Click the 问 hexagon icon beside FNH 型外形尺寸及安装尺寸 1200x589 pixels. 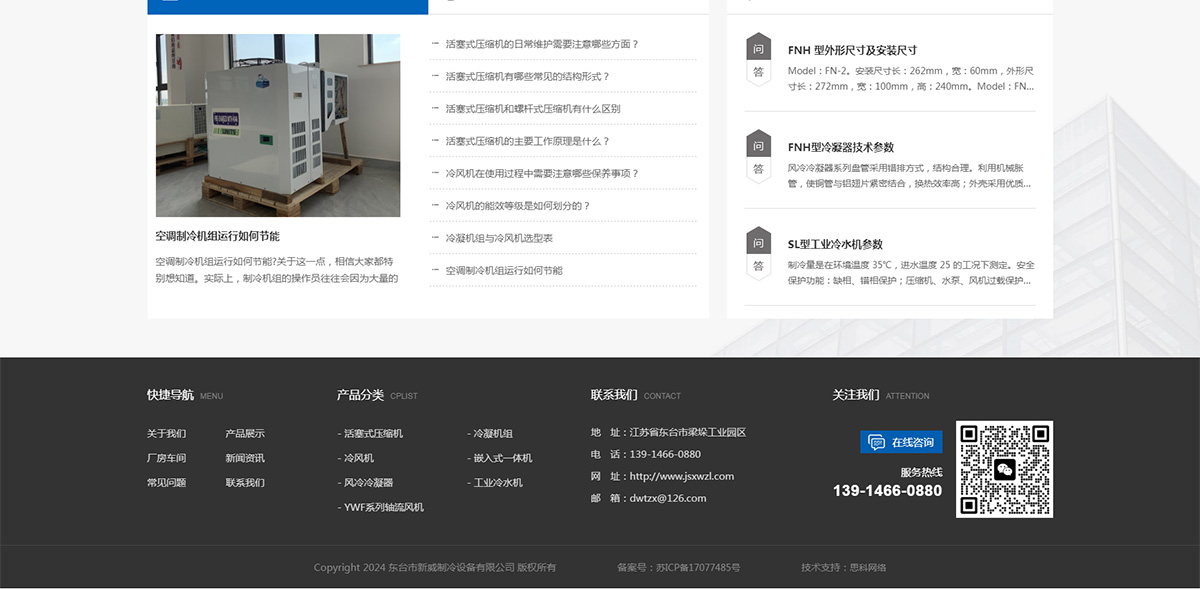coord(757,47)
